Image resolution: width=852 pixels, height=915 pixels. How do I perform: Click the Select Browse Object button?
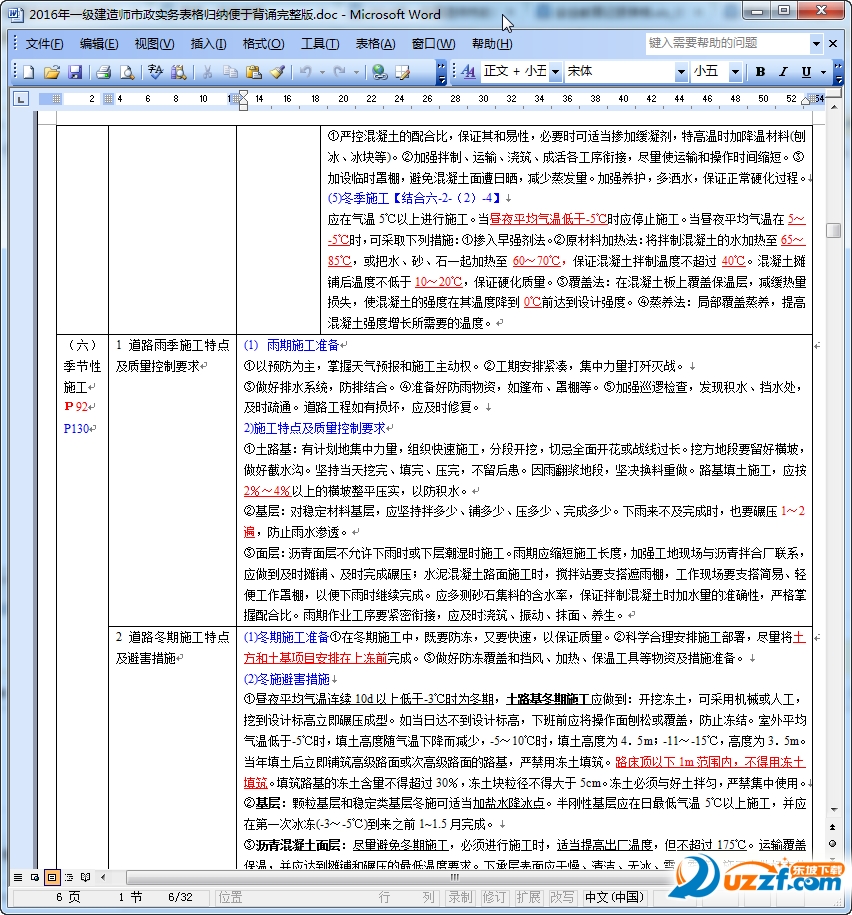click(833, 843)
